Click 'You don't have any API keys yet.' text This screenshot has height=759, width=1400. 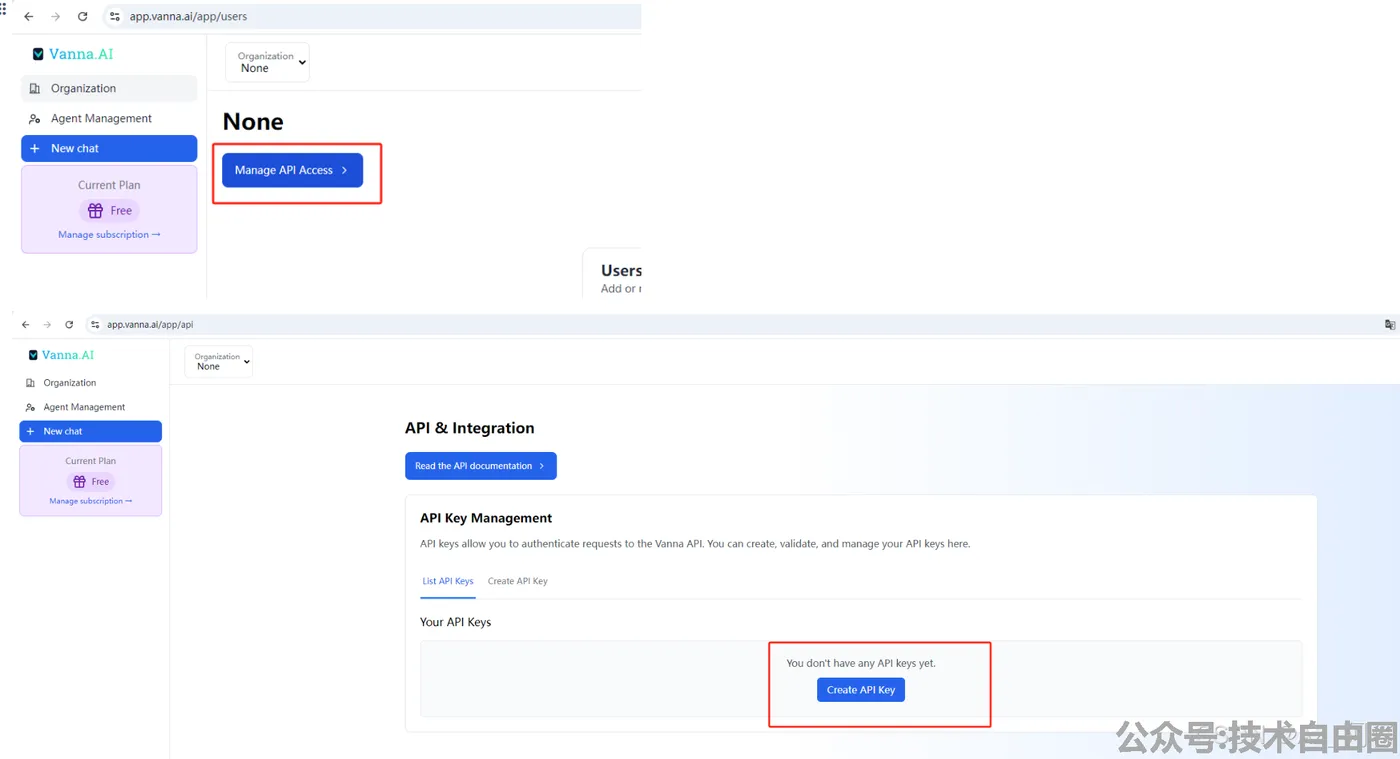(x=861, y=663)
